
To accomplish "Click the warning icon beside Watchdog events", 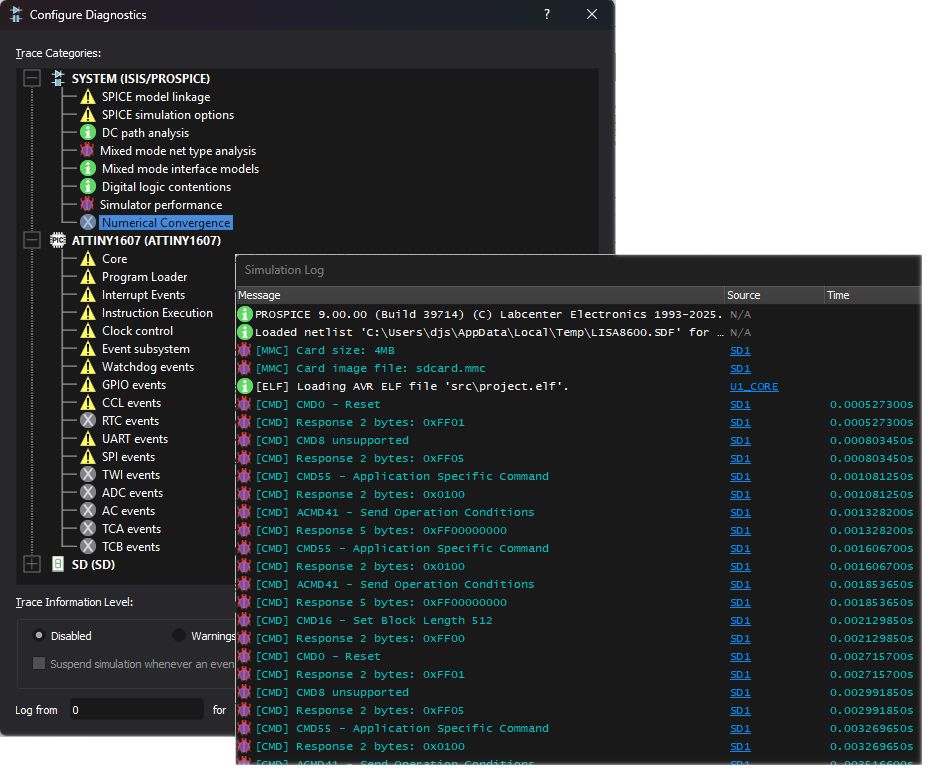I will click(88, 367).
